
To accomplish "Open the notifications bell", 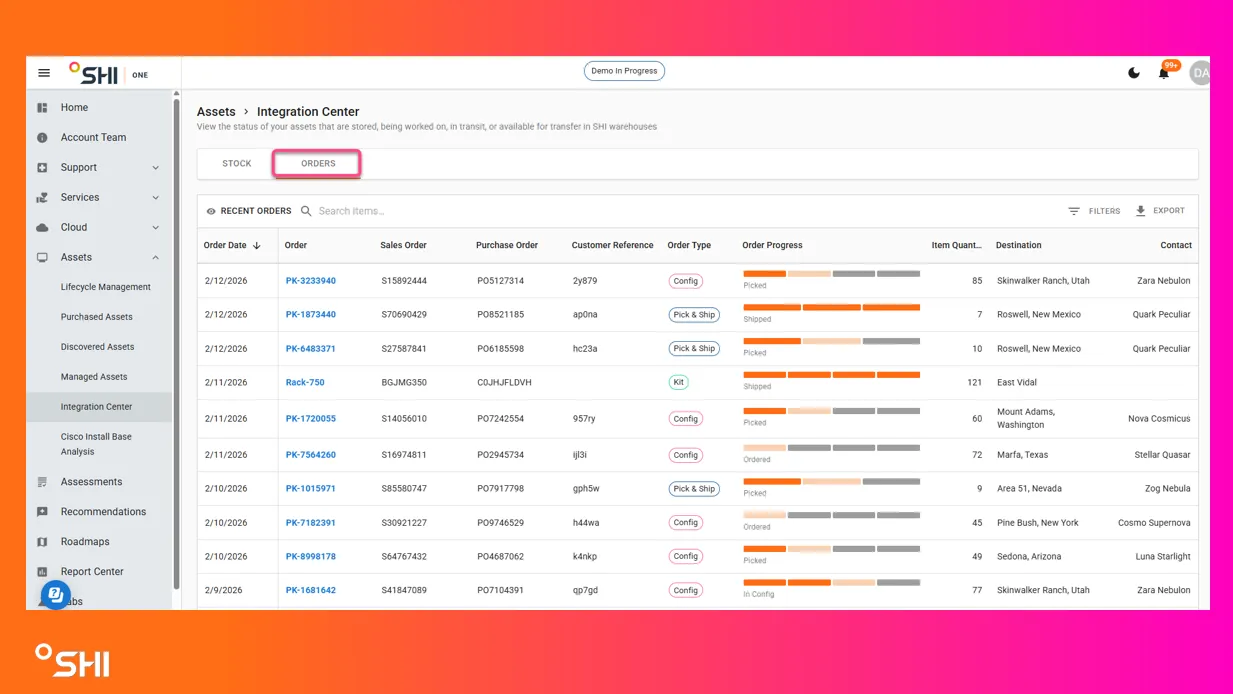I will (1164, 73).
